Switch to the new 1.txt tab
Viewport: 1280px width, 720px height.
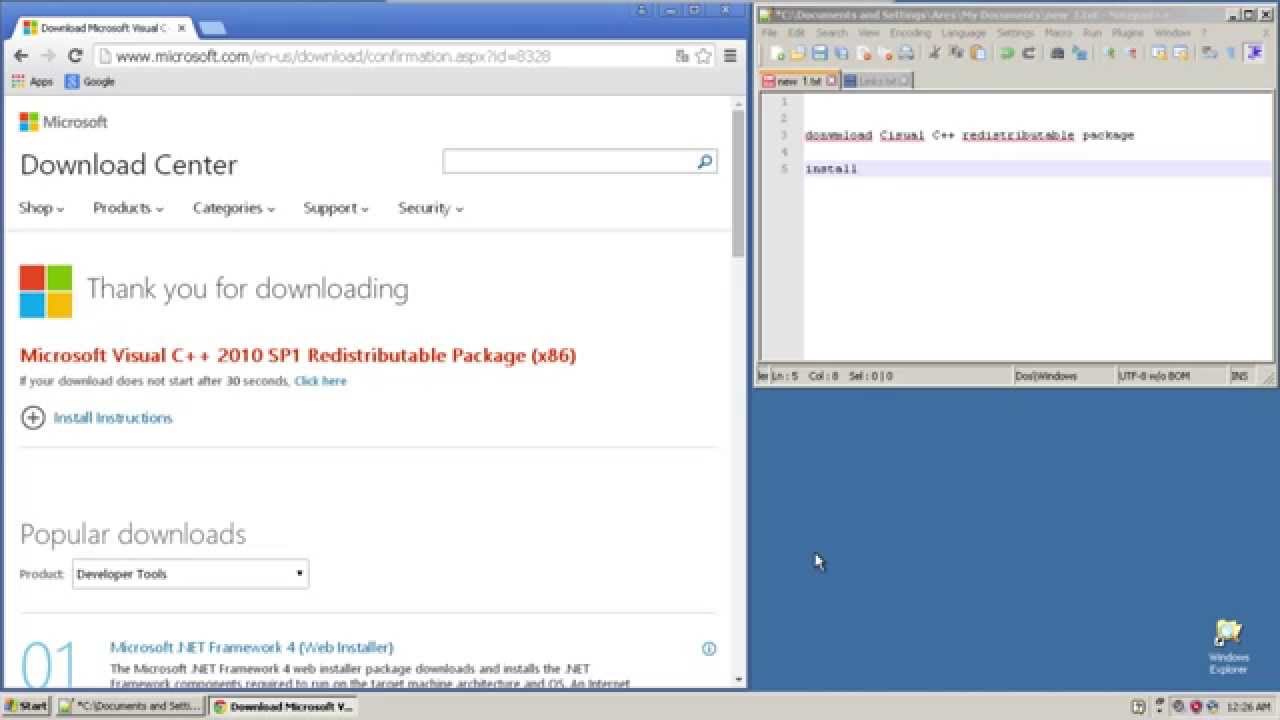point(798,81)
